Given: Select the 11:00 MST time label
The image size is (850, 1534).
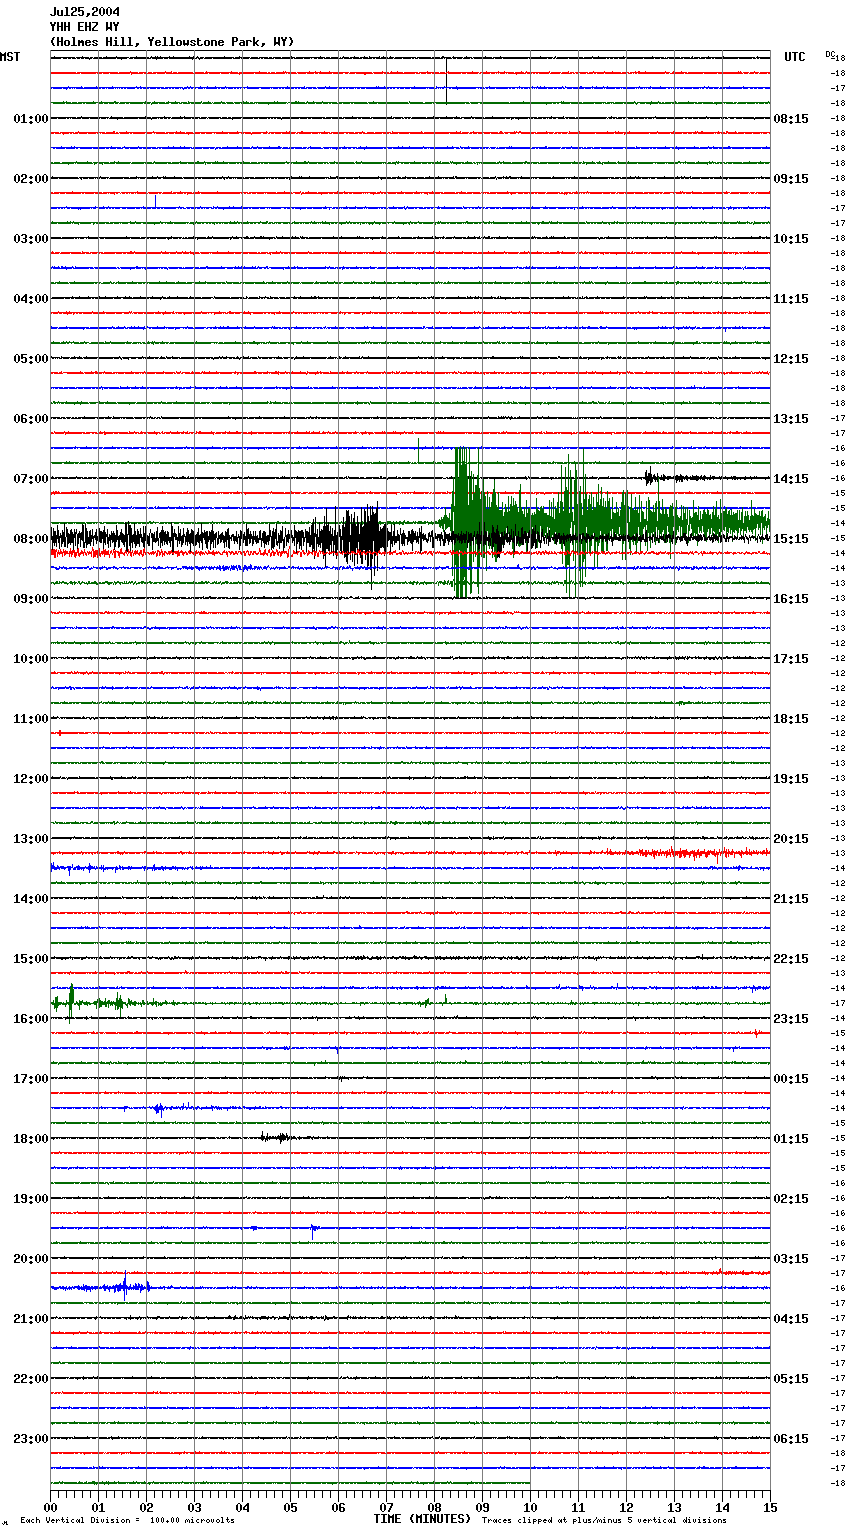Looking at the screenshot, I should tap(31, 719).
